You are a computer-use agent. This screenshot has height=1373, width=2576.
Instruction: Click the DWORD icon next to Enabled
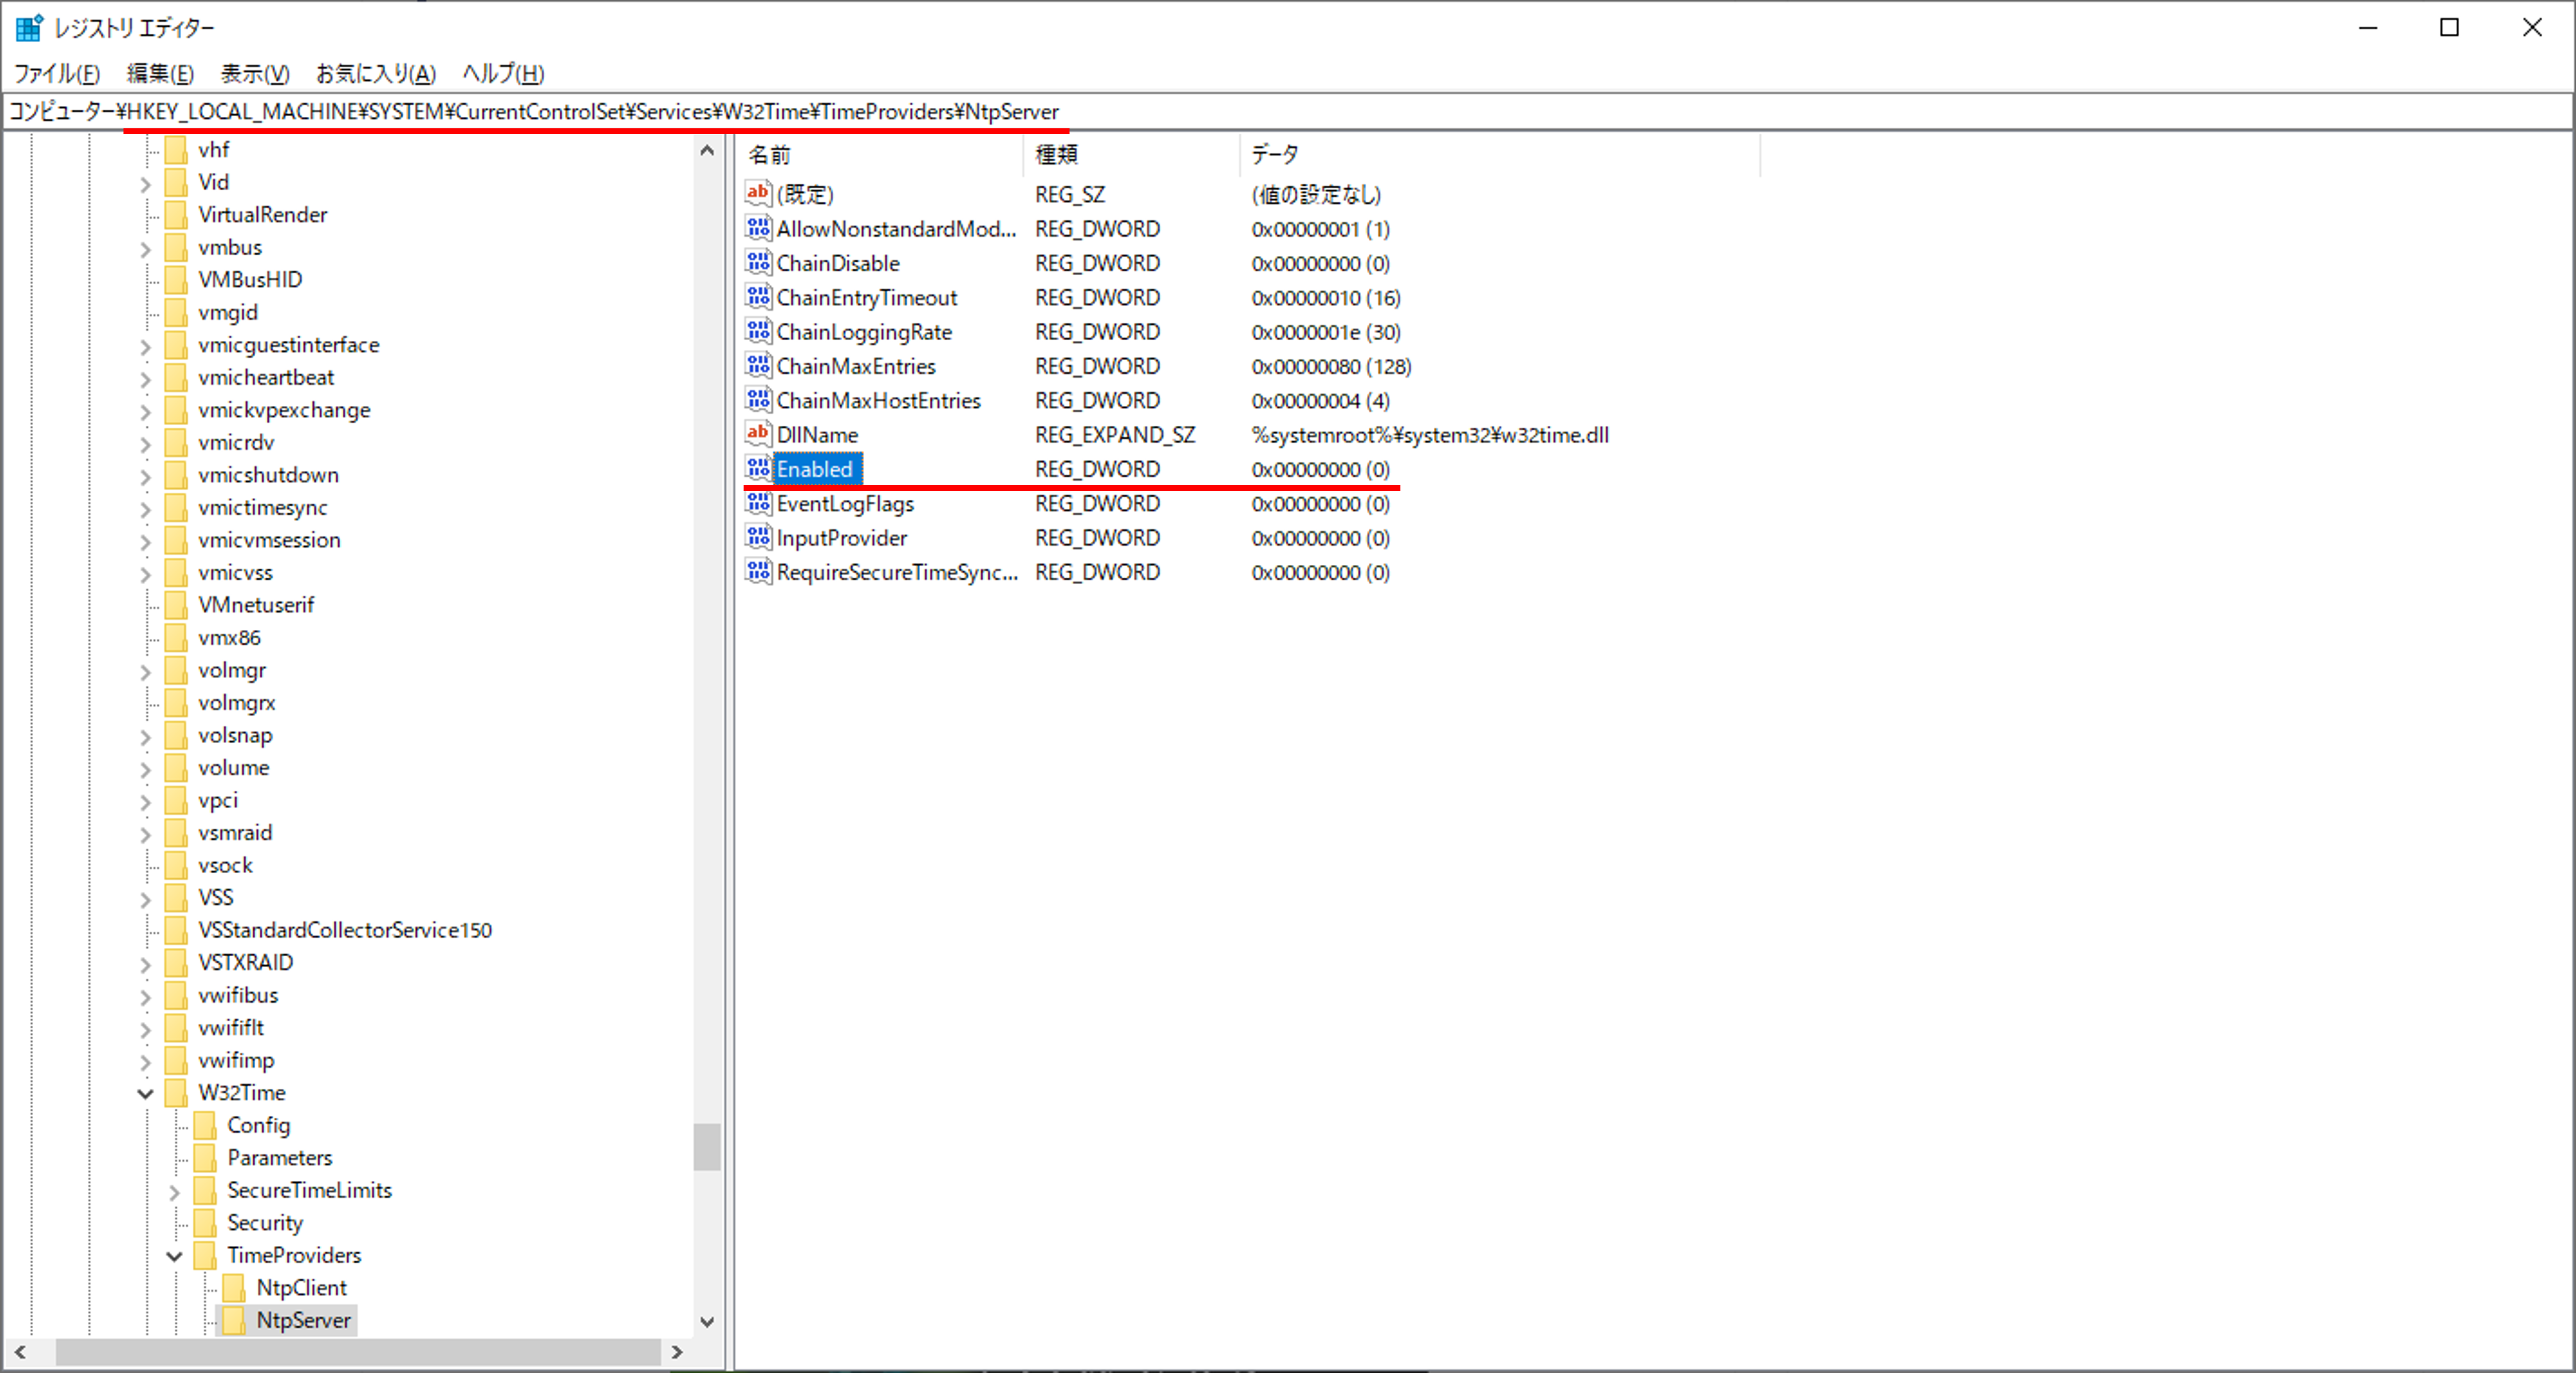coord(757,469)
